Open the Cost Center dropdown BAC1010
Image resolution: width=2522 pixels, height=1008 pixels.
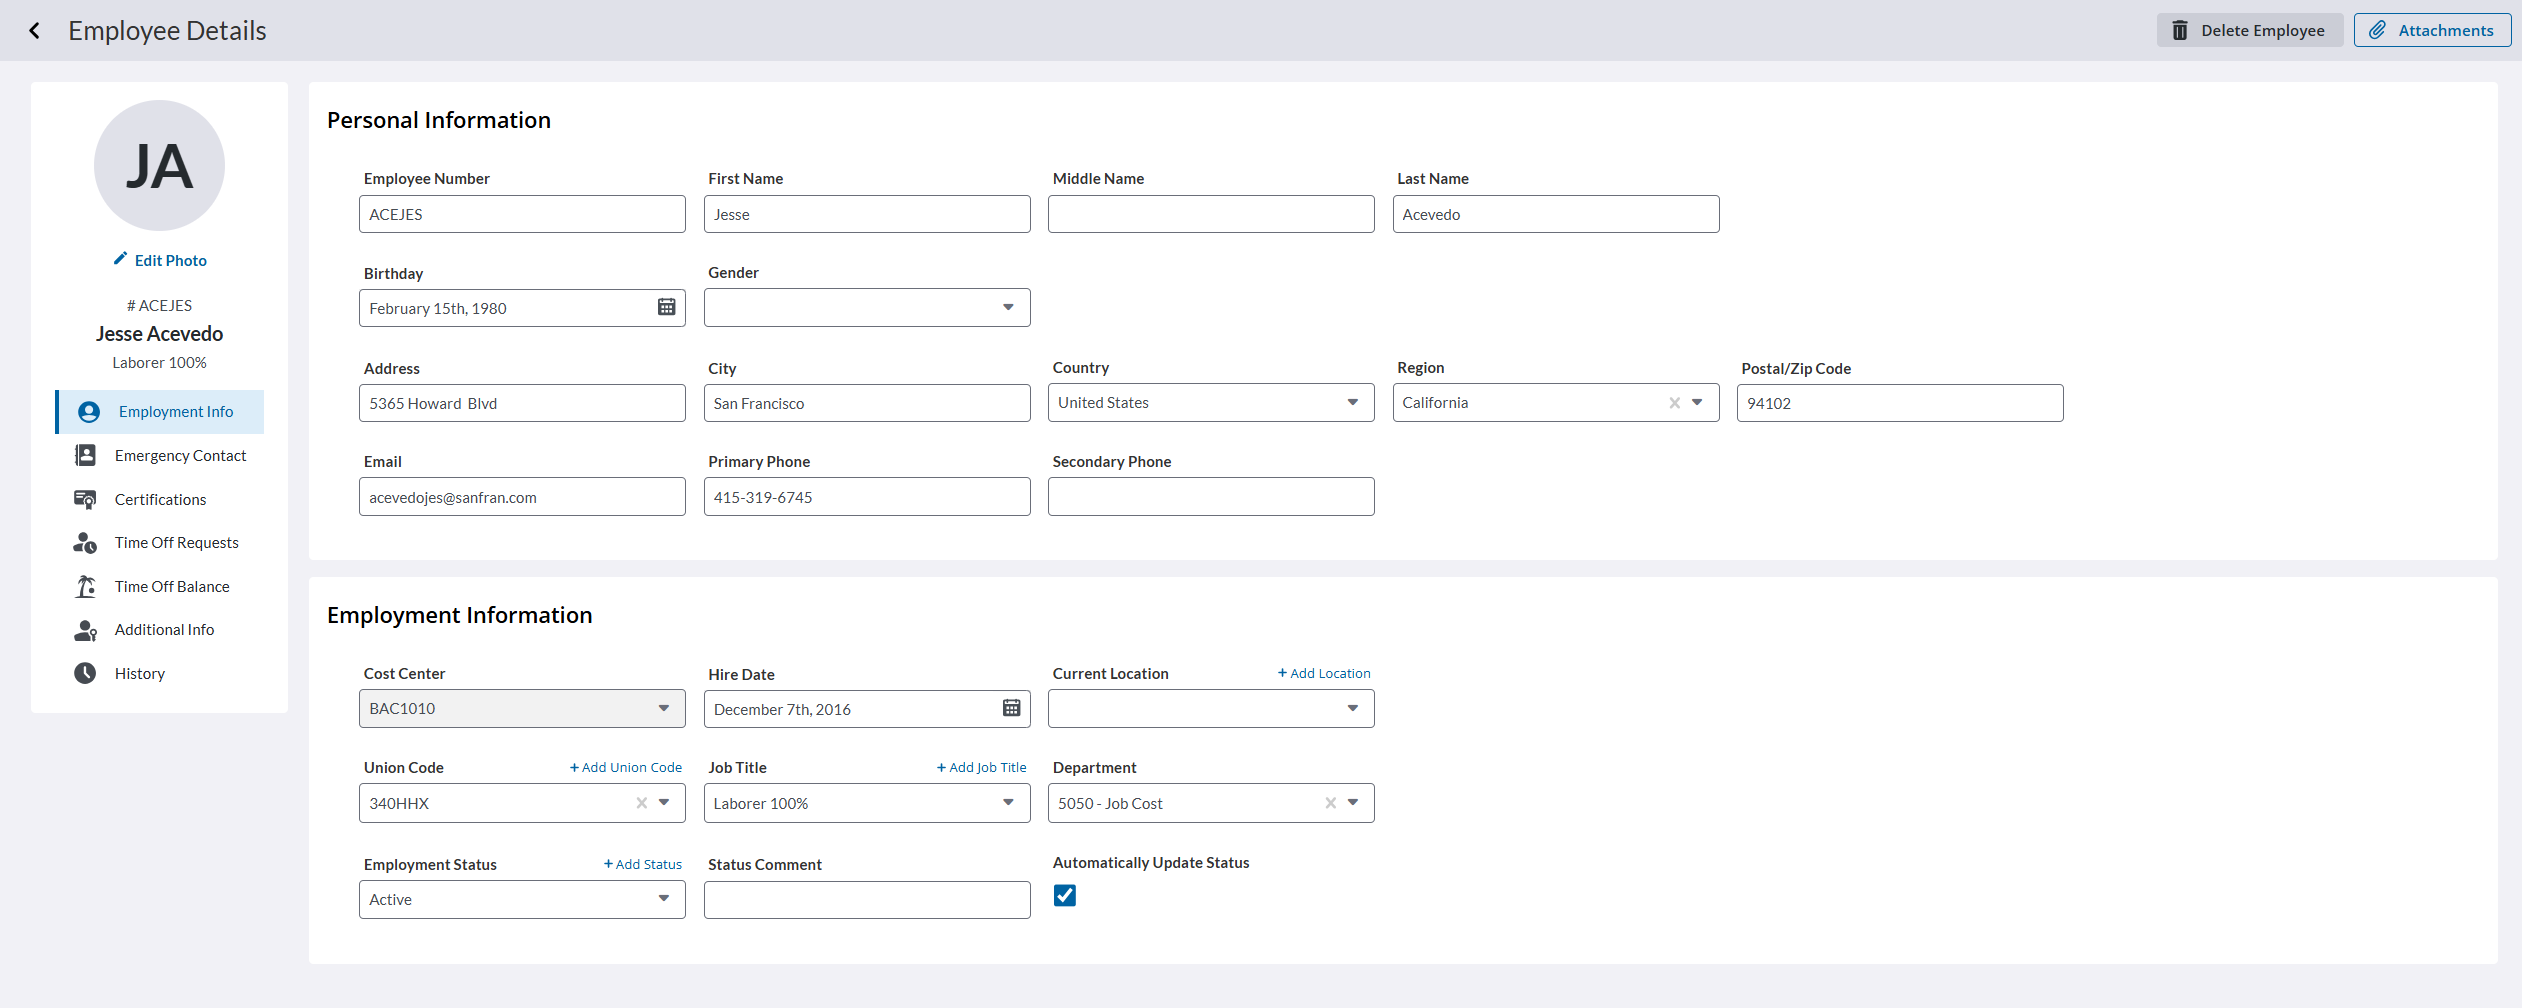click(x=522, y=708)
